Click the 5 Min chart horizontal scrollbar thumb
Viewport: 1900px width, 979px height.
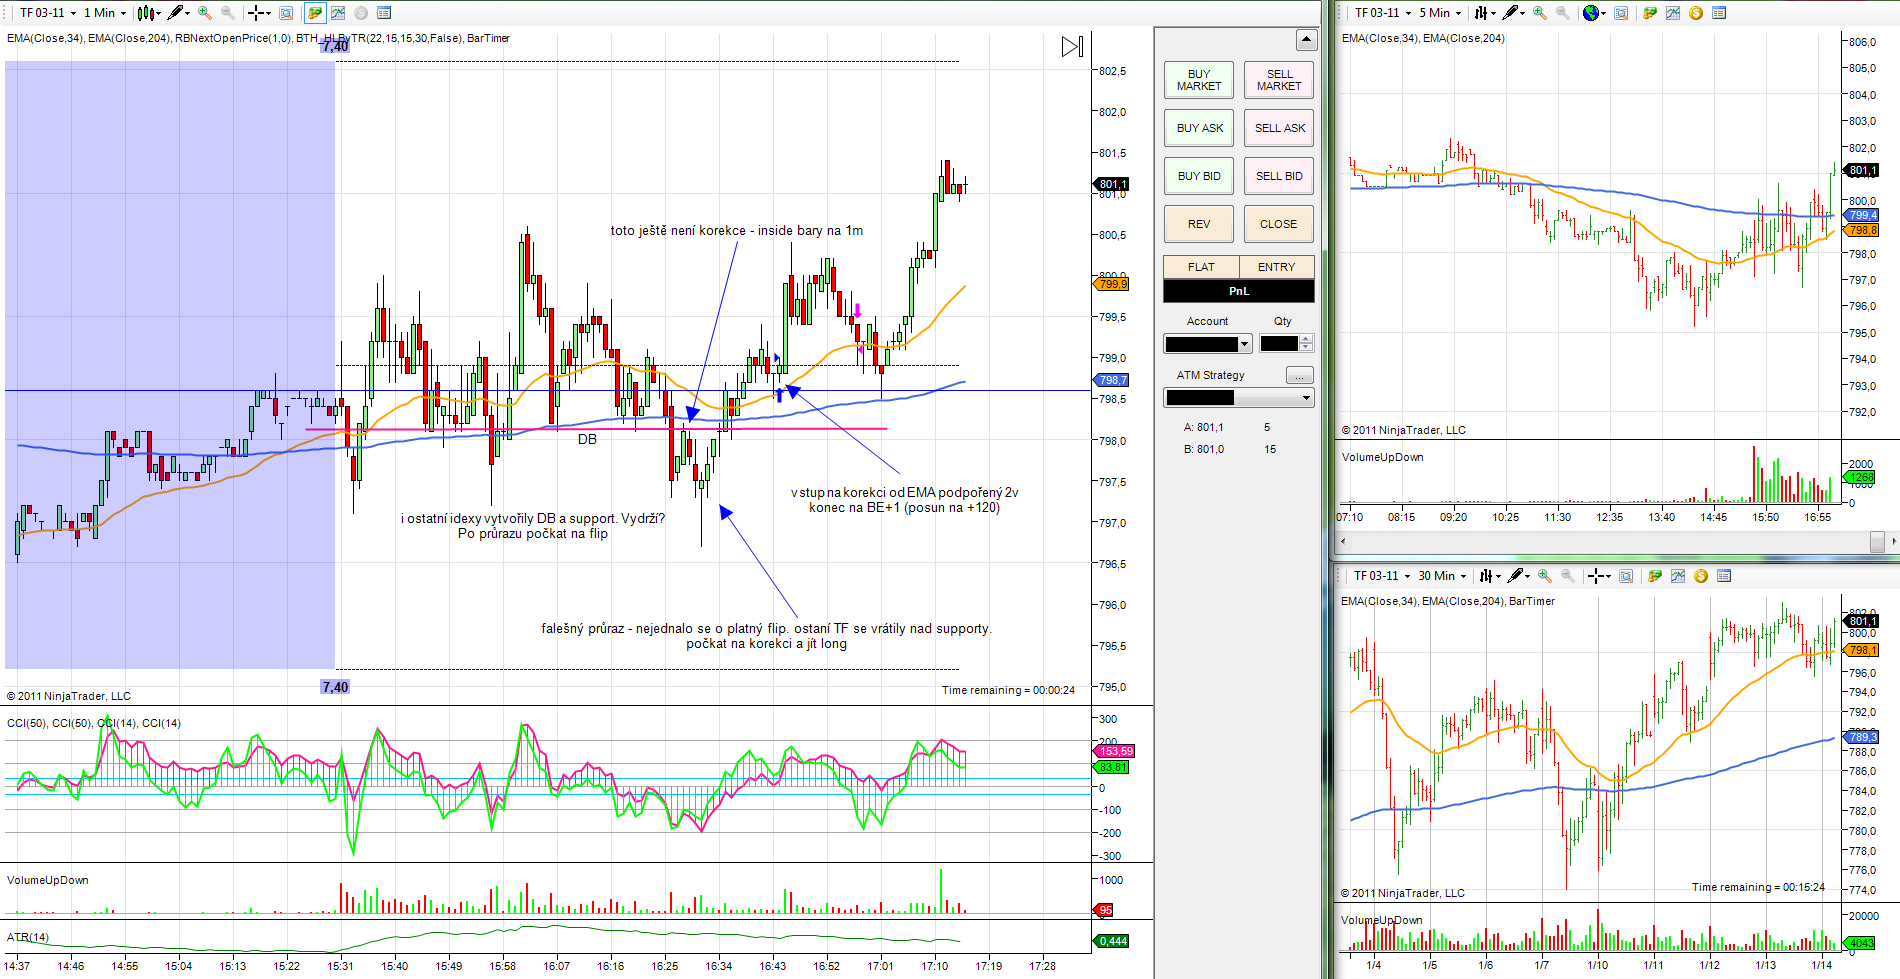[1877, 541]
